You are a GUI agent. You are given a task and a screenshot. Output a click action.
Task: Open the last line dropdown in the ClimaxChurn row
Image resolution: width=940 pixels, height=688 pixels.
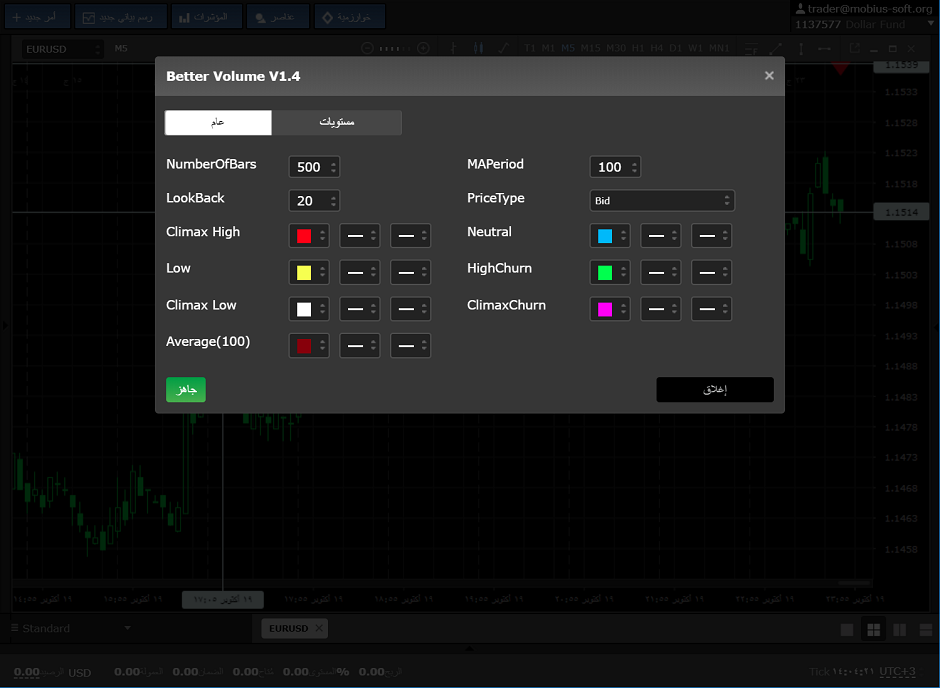712,309
